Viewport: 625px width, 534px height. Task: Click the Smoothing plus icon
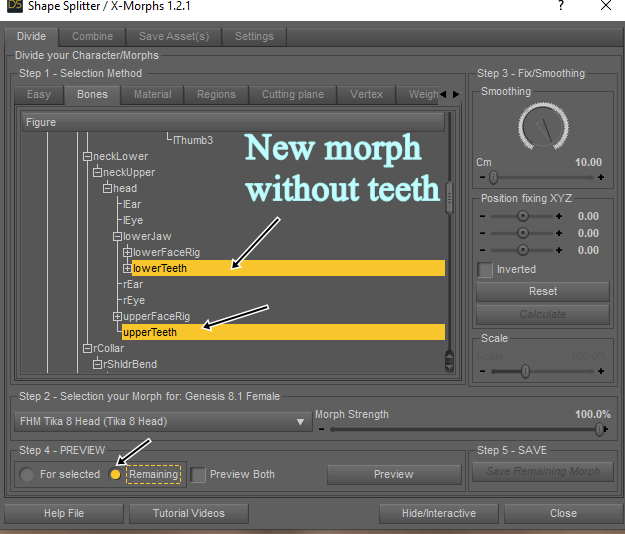(x=601, y=177)
